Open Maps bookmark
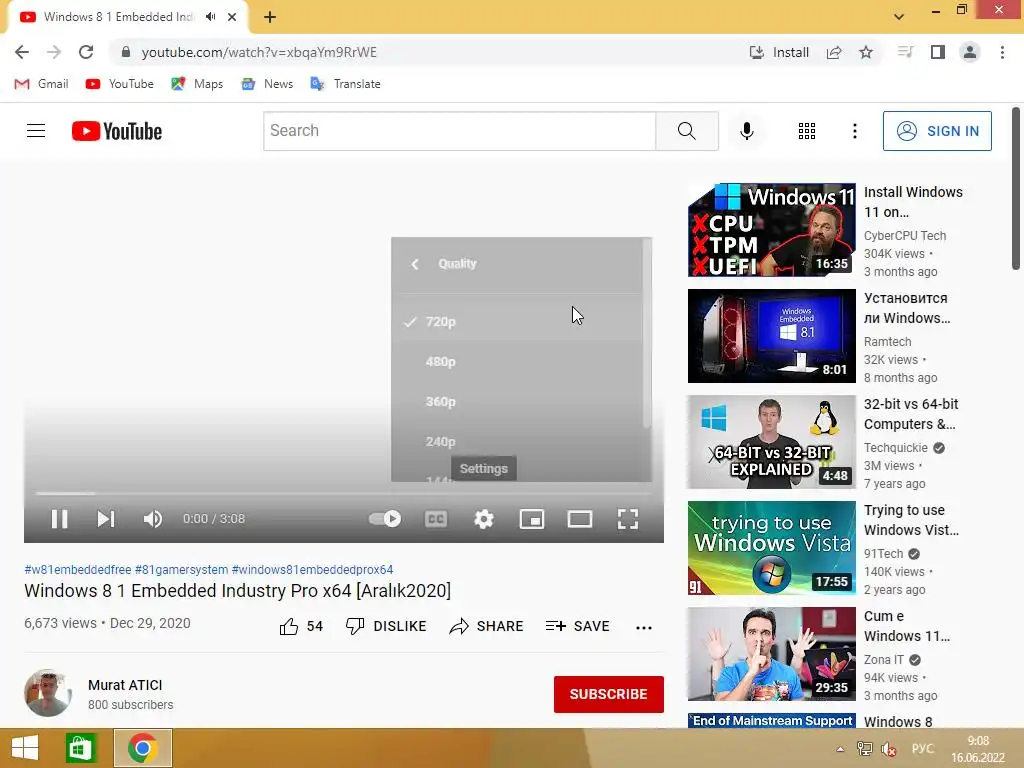 point(197,84)
